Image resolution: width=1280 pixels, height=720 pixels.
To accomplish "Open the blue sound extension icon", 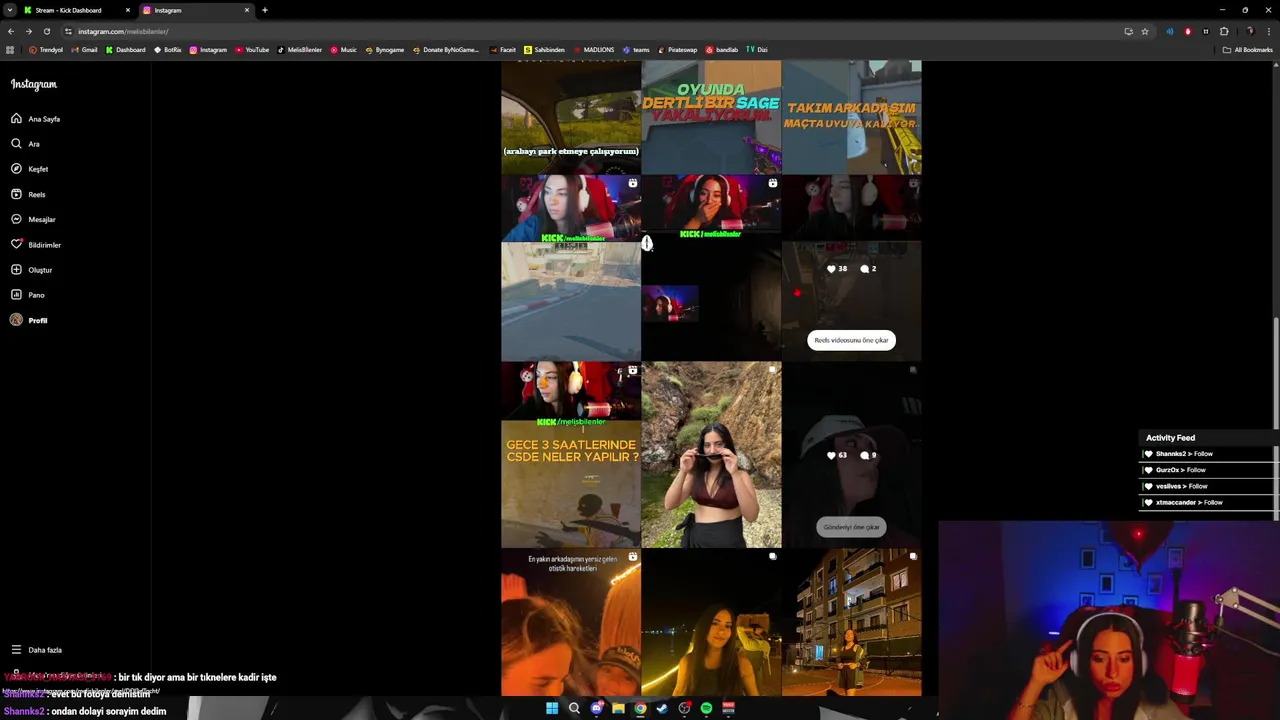I will 1169,31.
